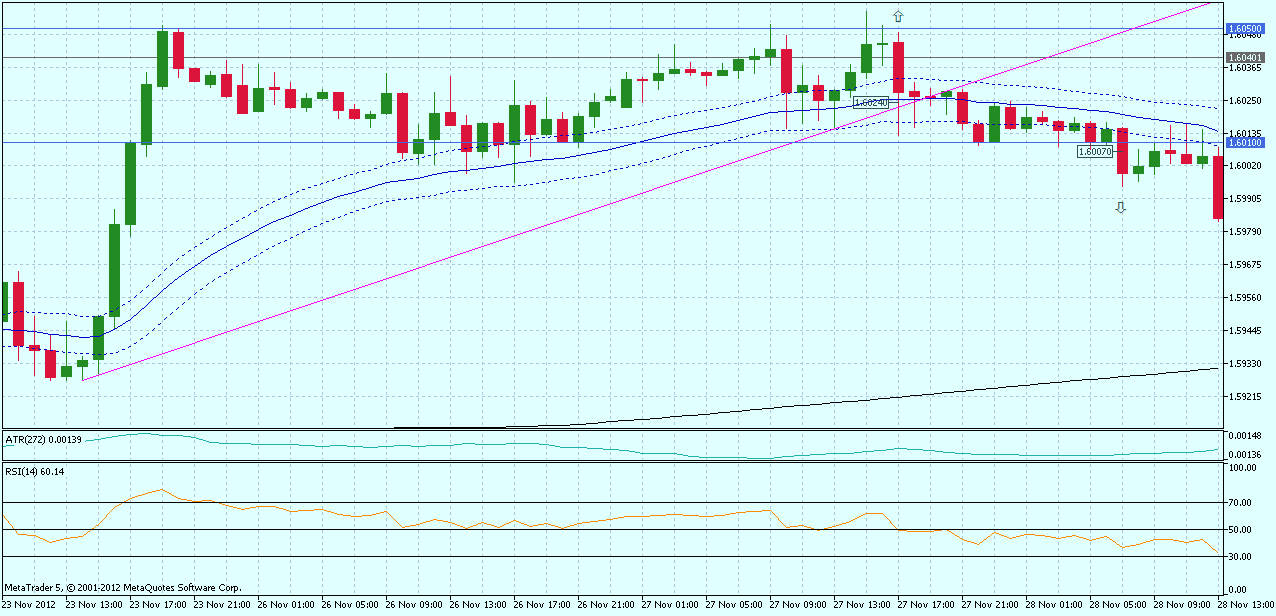1276x616 pixels.
Task: Click the 1.60070 label box near the price line
Action: click(x=1094, y=152)
